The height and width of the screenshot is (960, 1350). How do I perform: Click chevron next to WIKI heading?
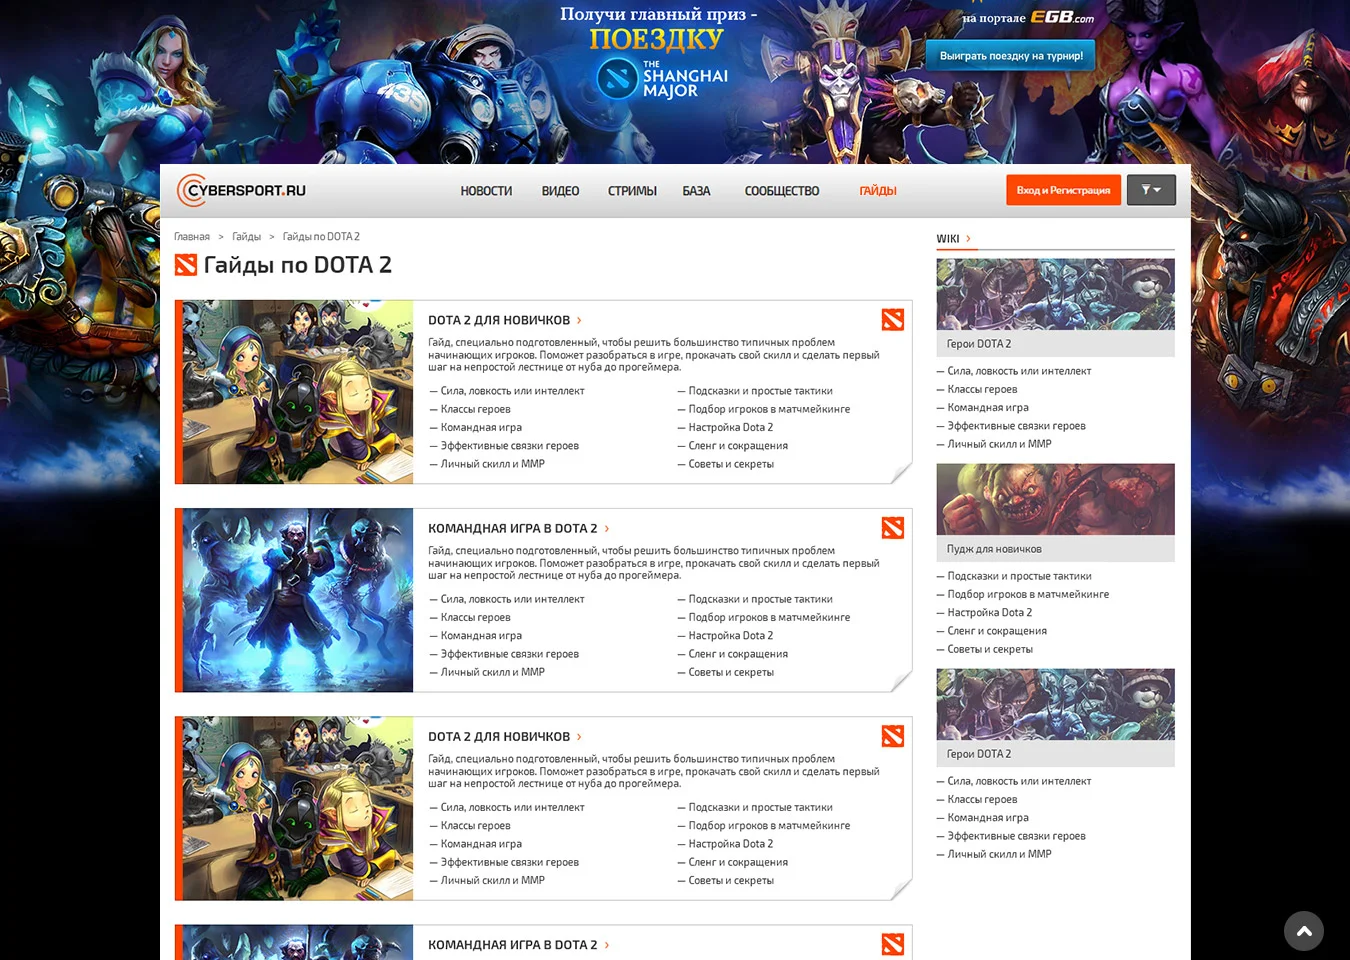tap(968, 238)
